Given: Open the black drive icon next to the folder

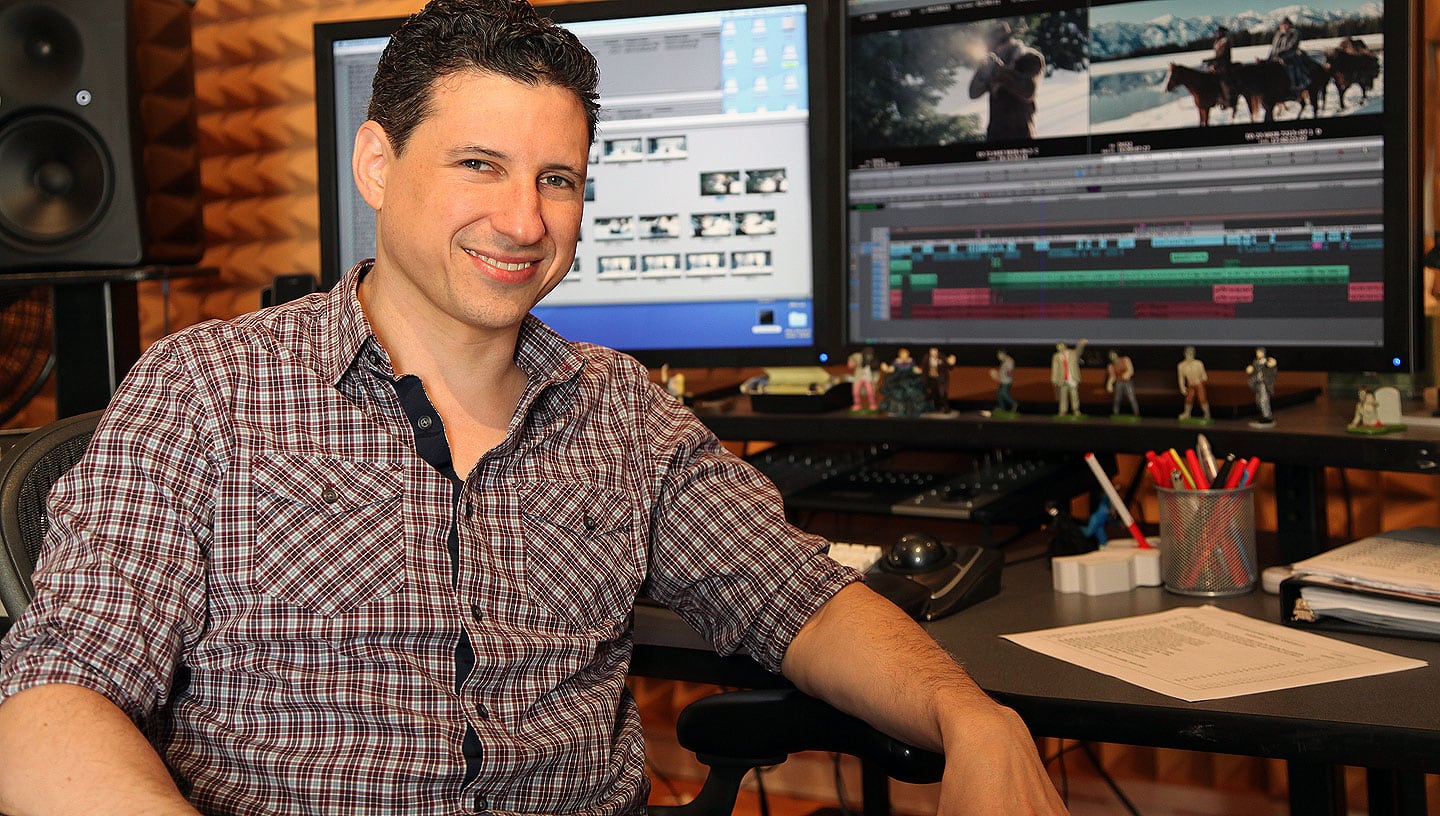Looking at the screenshot, I should tap(767, 319).
